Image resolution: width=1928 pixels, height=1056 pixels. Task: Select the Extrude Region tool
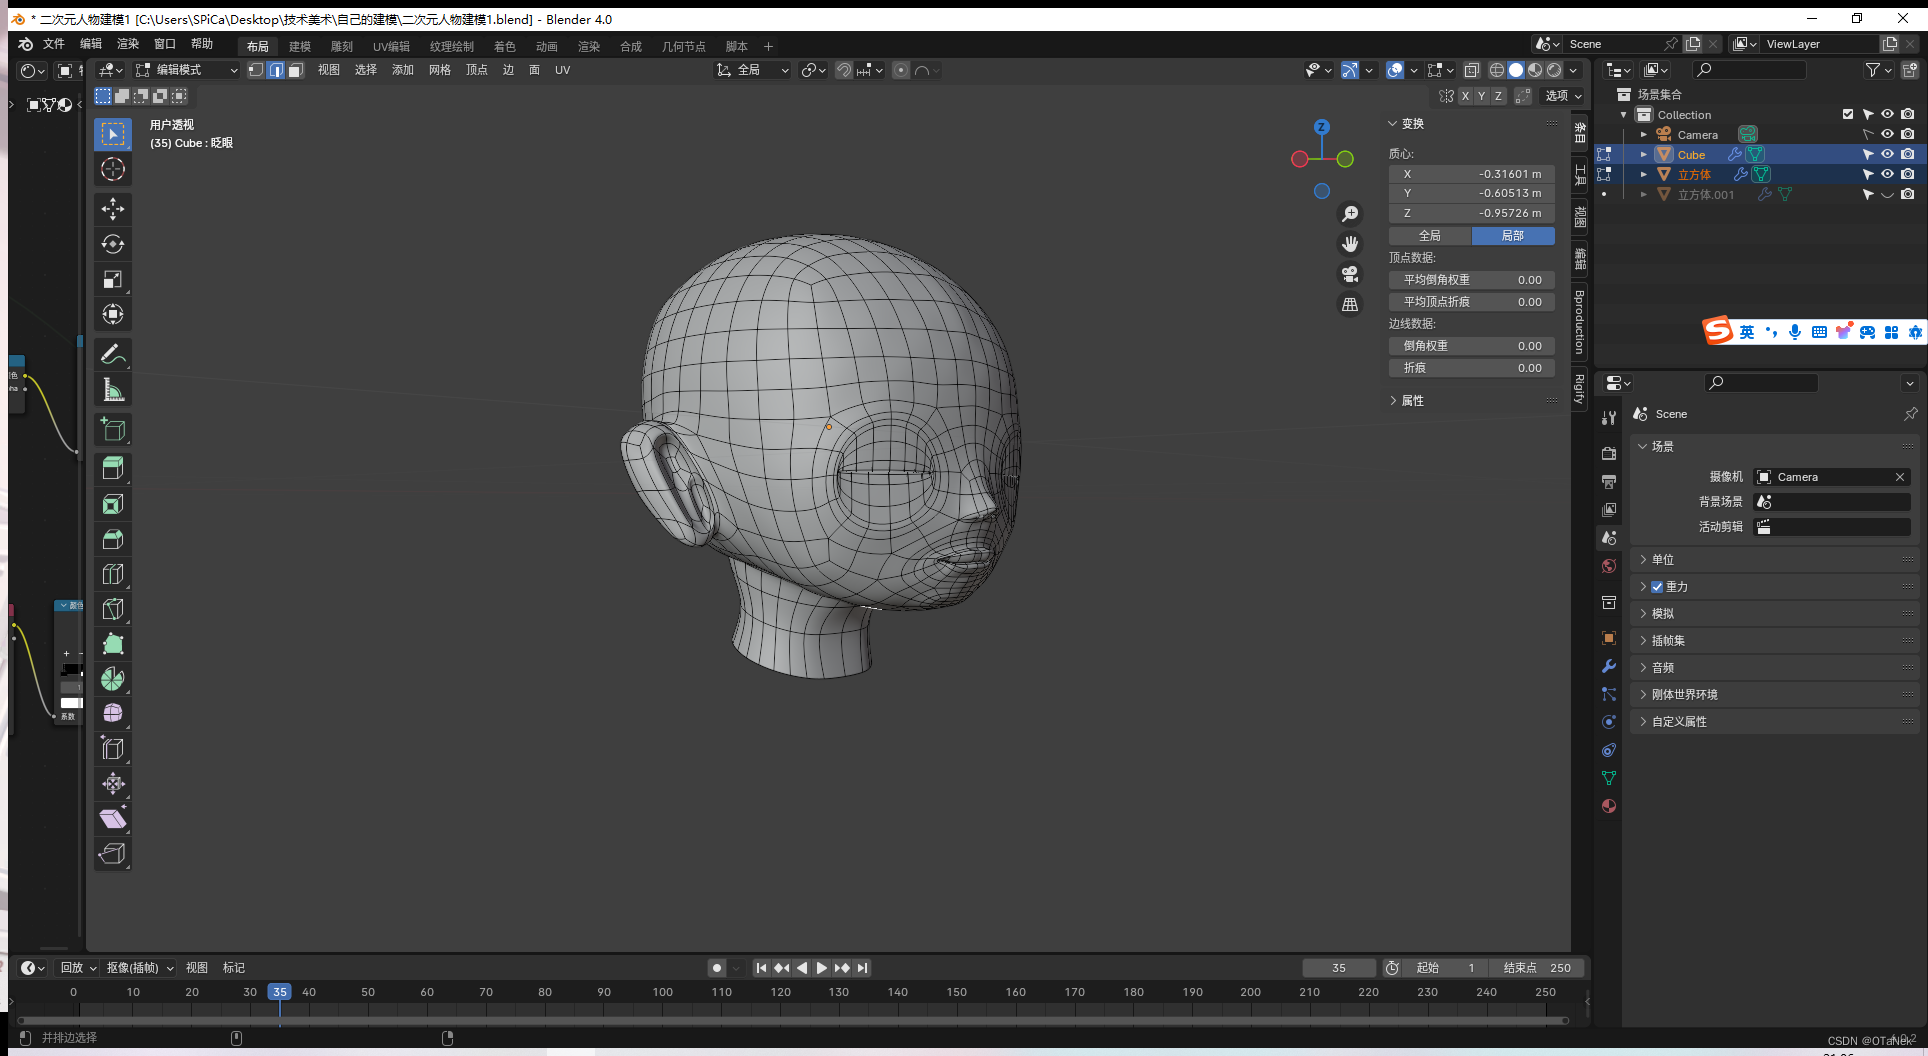113,468
